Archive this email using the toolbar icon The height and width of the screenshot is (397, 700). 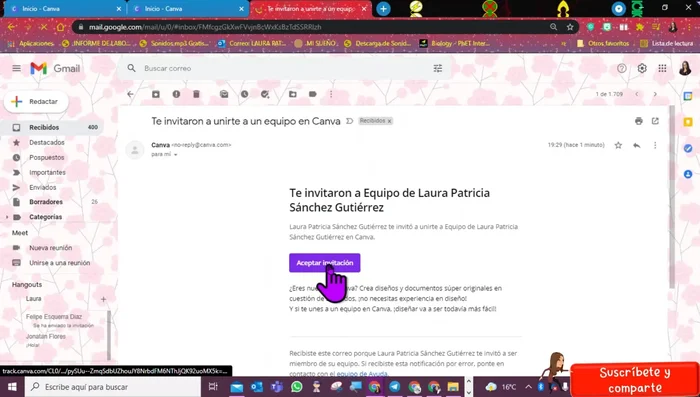coord(156,94)
